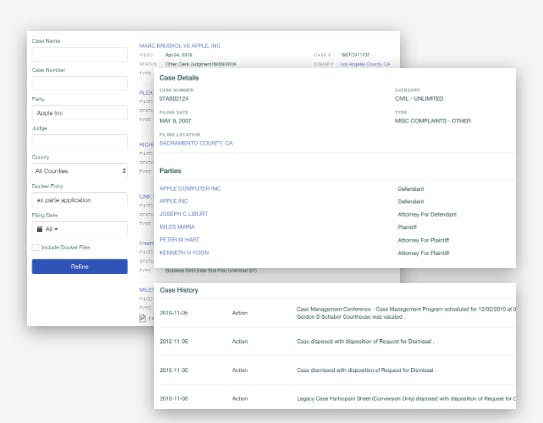Select the MISC COMPLAINTS - OTHER type value

[x=433, y=121]
